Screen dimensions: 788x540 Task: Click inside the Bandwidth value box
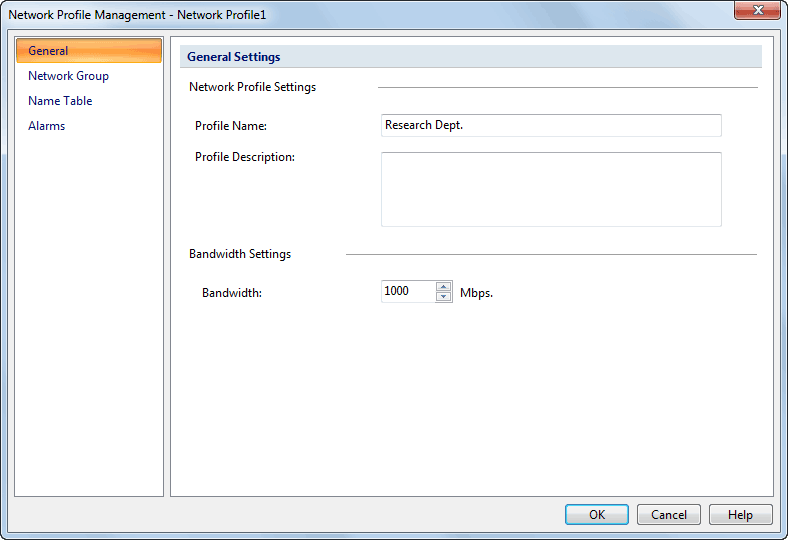pyautogui.click(x=408, y=291)
